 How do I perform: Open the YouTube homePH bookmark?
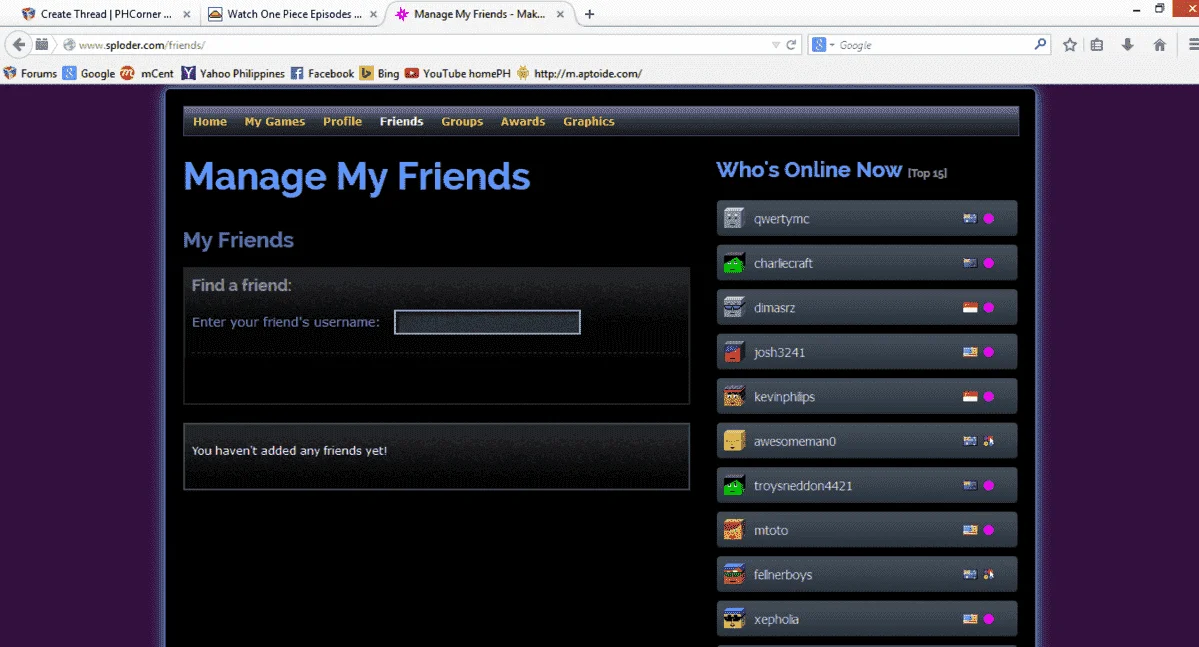pos(457,73)
